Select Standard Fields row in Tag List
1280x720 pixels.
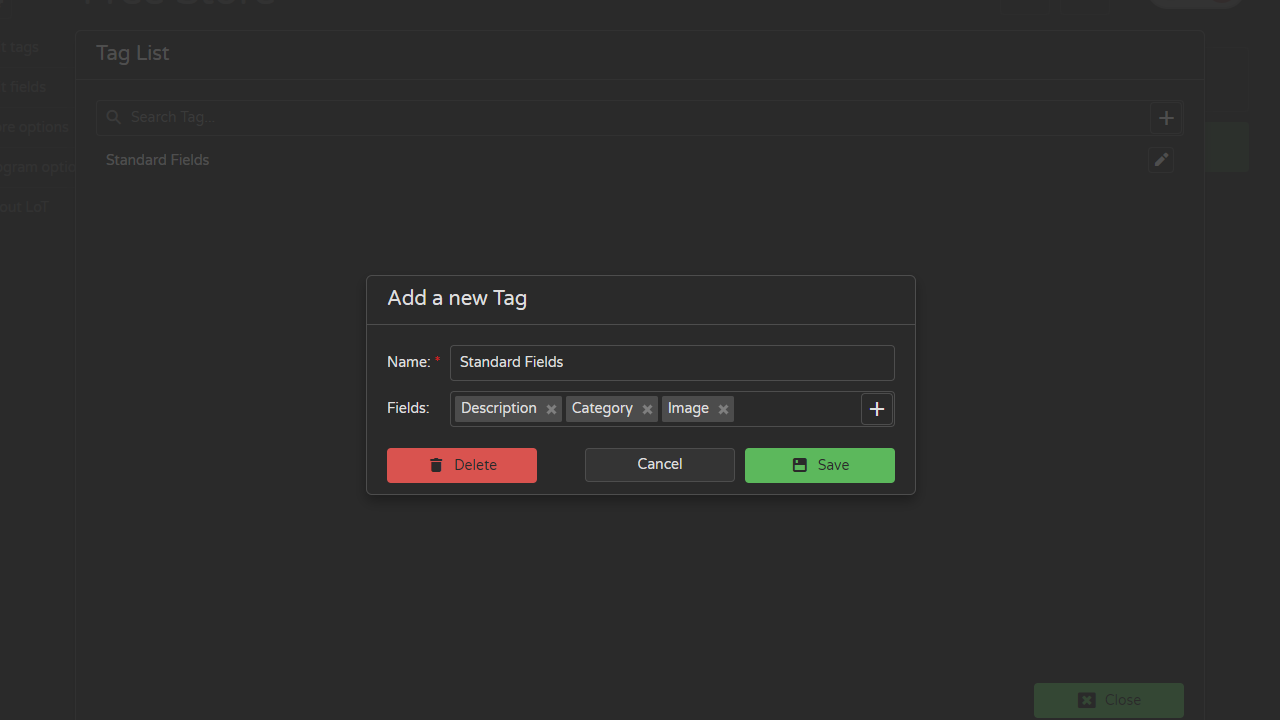click(640, 160)
